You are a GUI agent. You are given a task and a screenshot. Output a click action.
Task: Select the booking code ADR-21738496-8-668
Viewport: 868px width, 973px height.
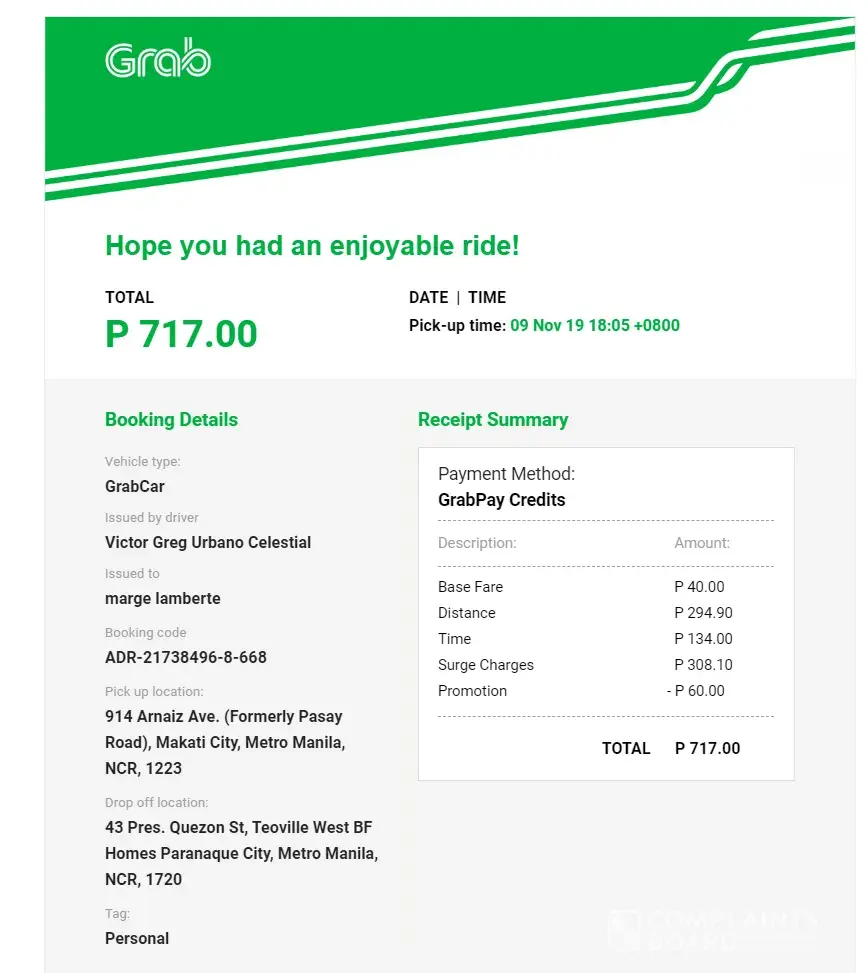pos(186,658)
